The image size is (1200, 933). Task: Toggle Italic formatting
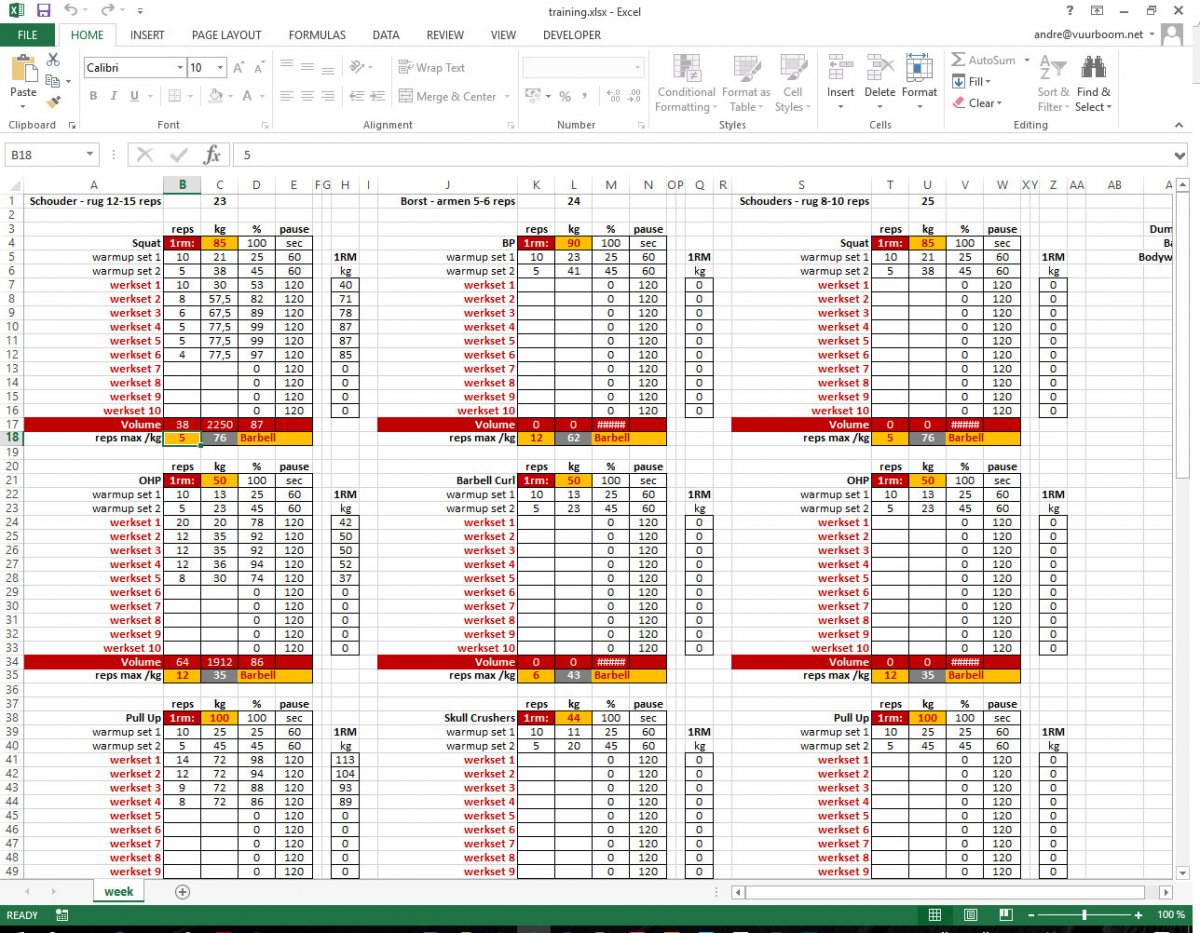tap(114, 97)
